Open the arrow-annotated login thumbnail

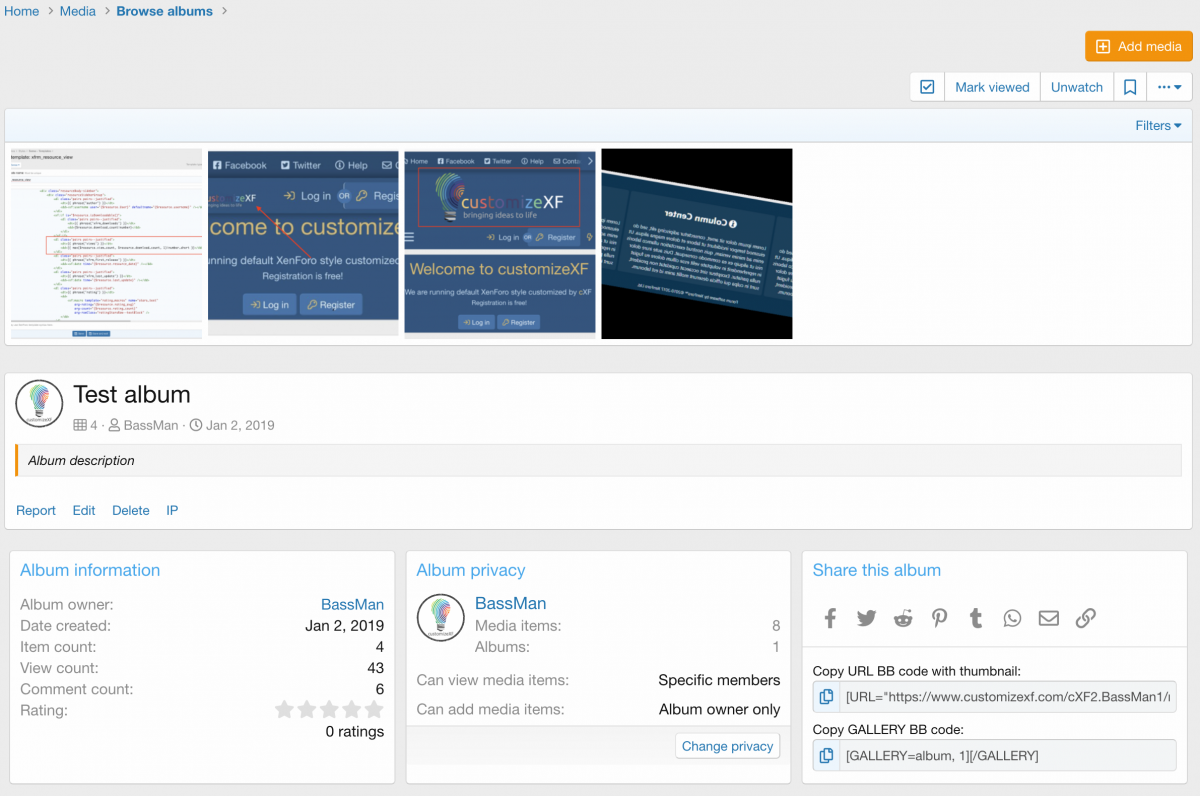tap(303, 244)
